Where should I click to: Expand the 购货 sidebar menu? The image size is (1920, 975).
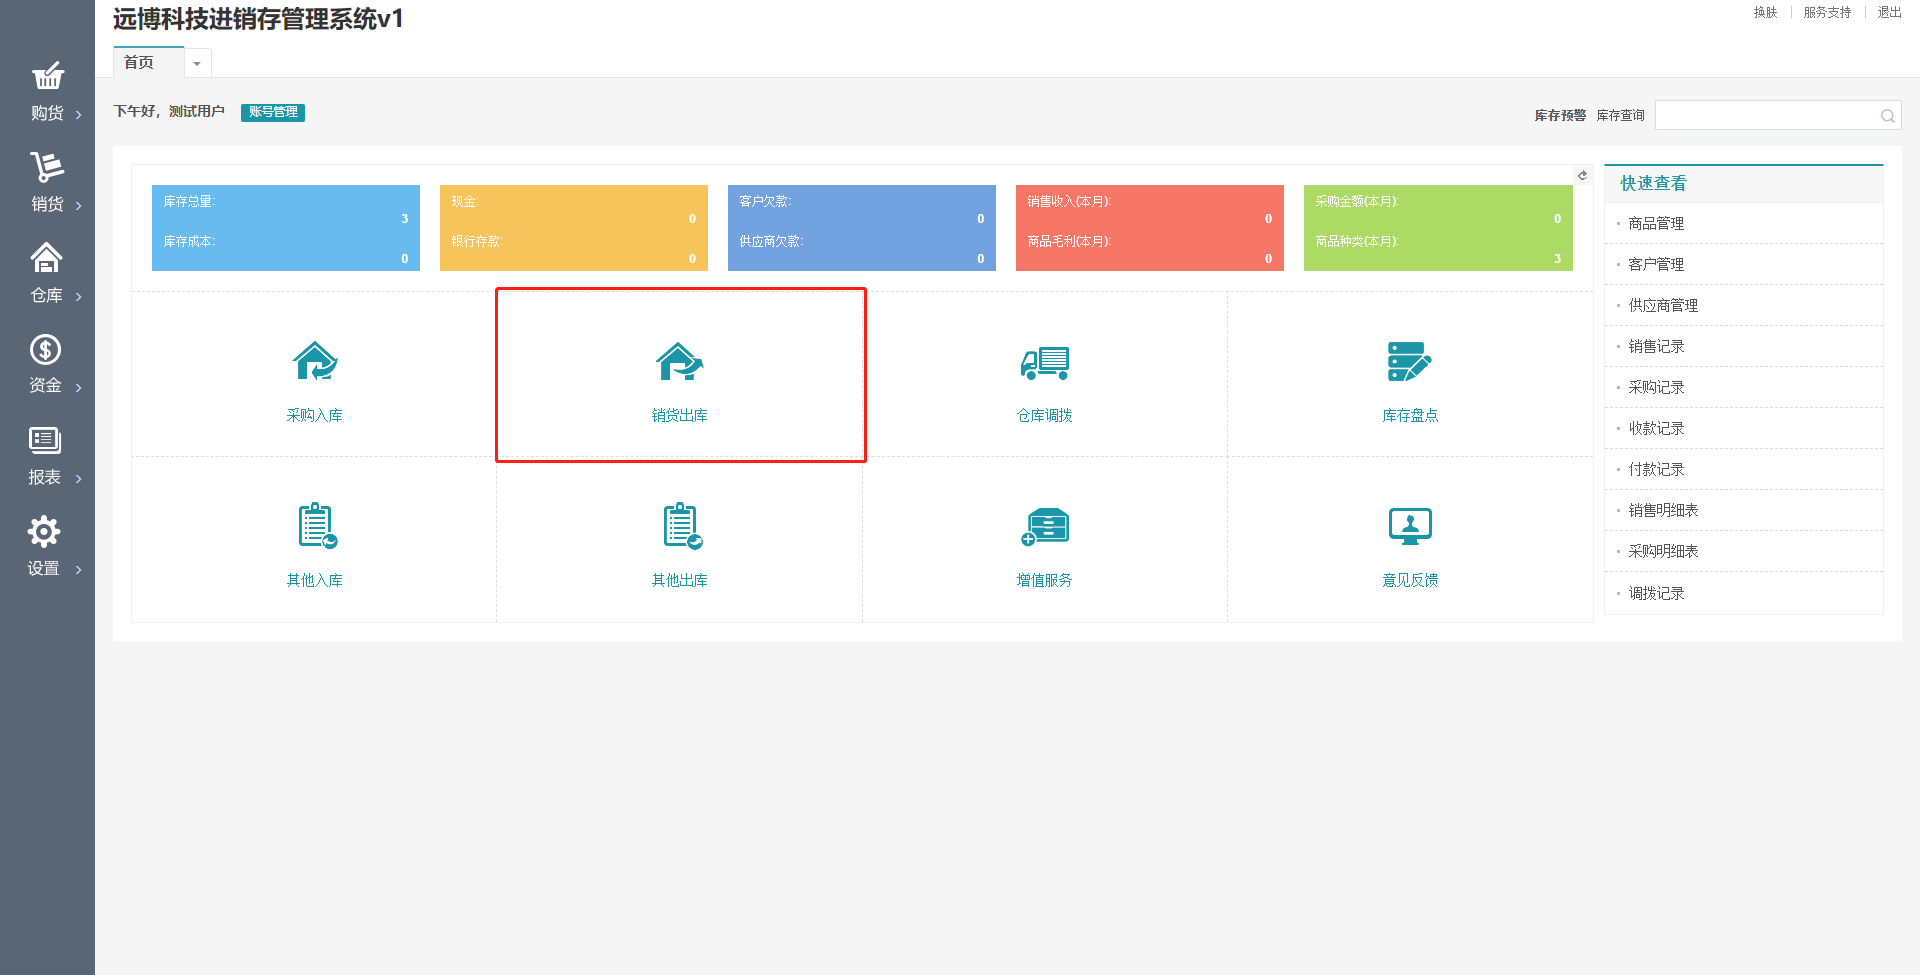(x=47, y=92)
